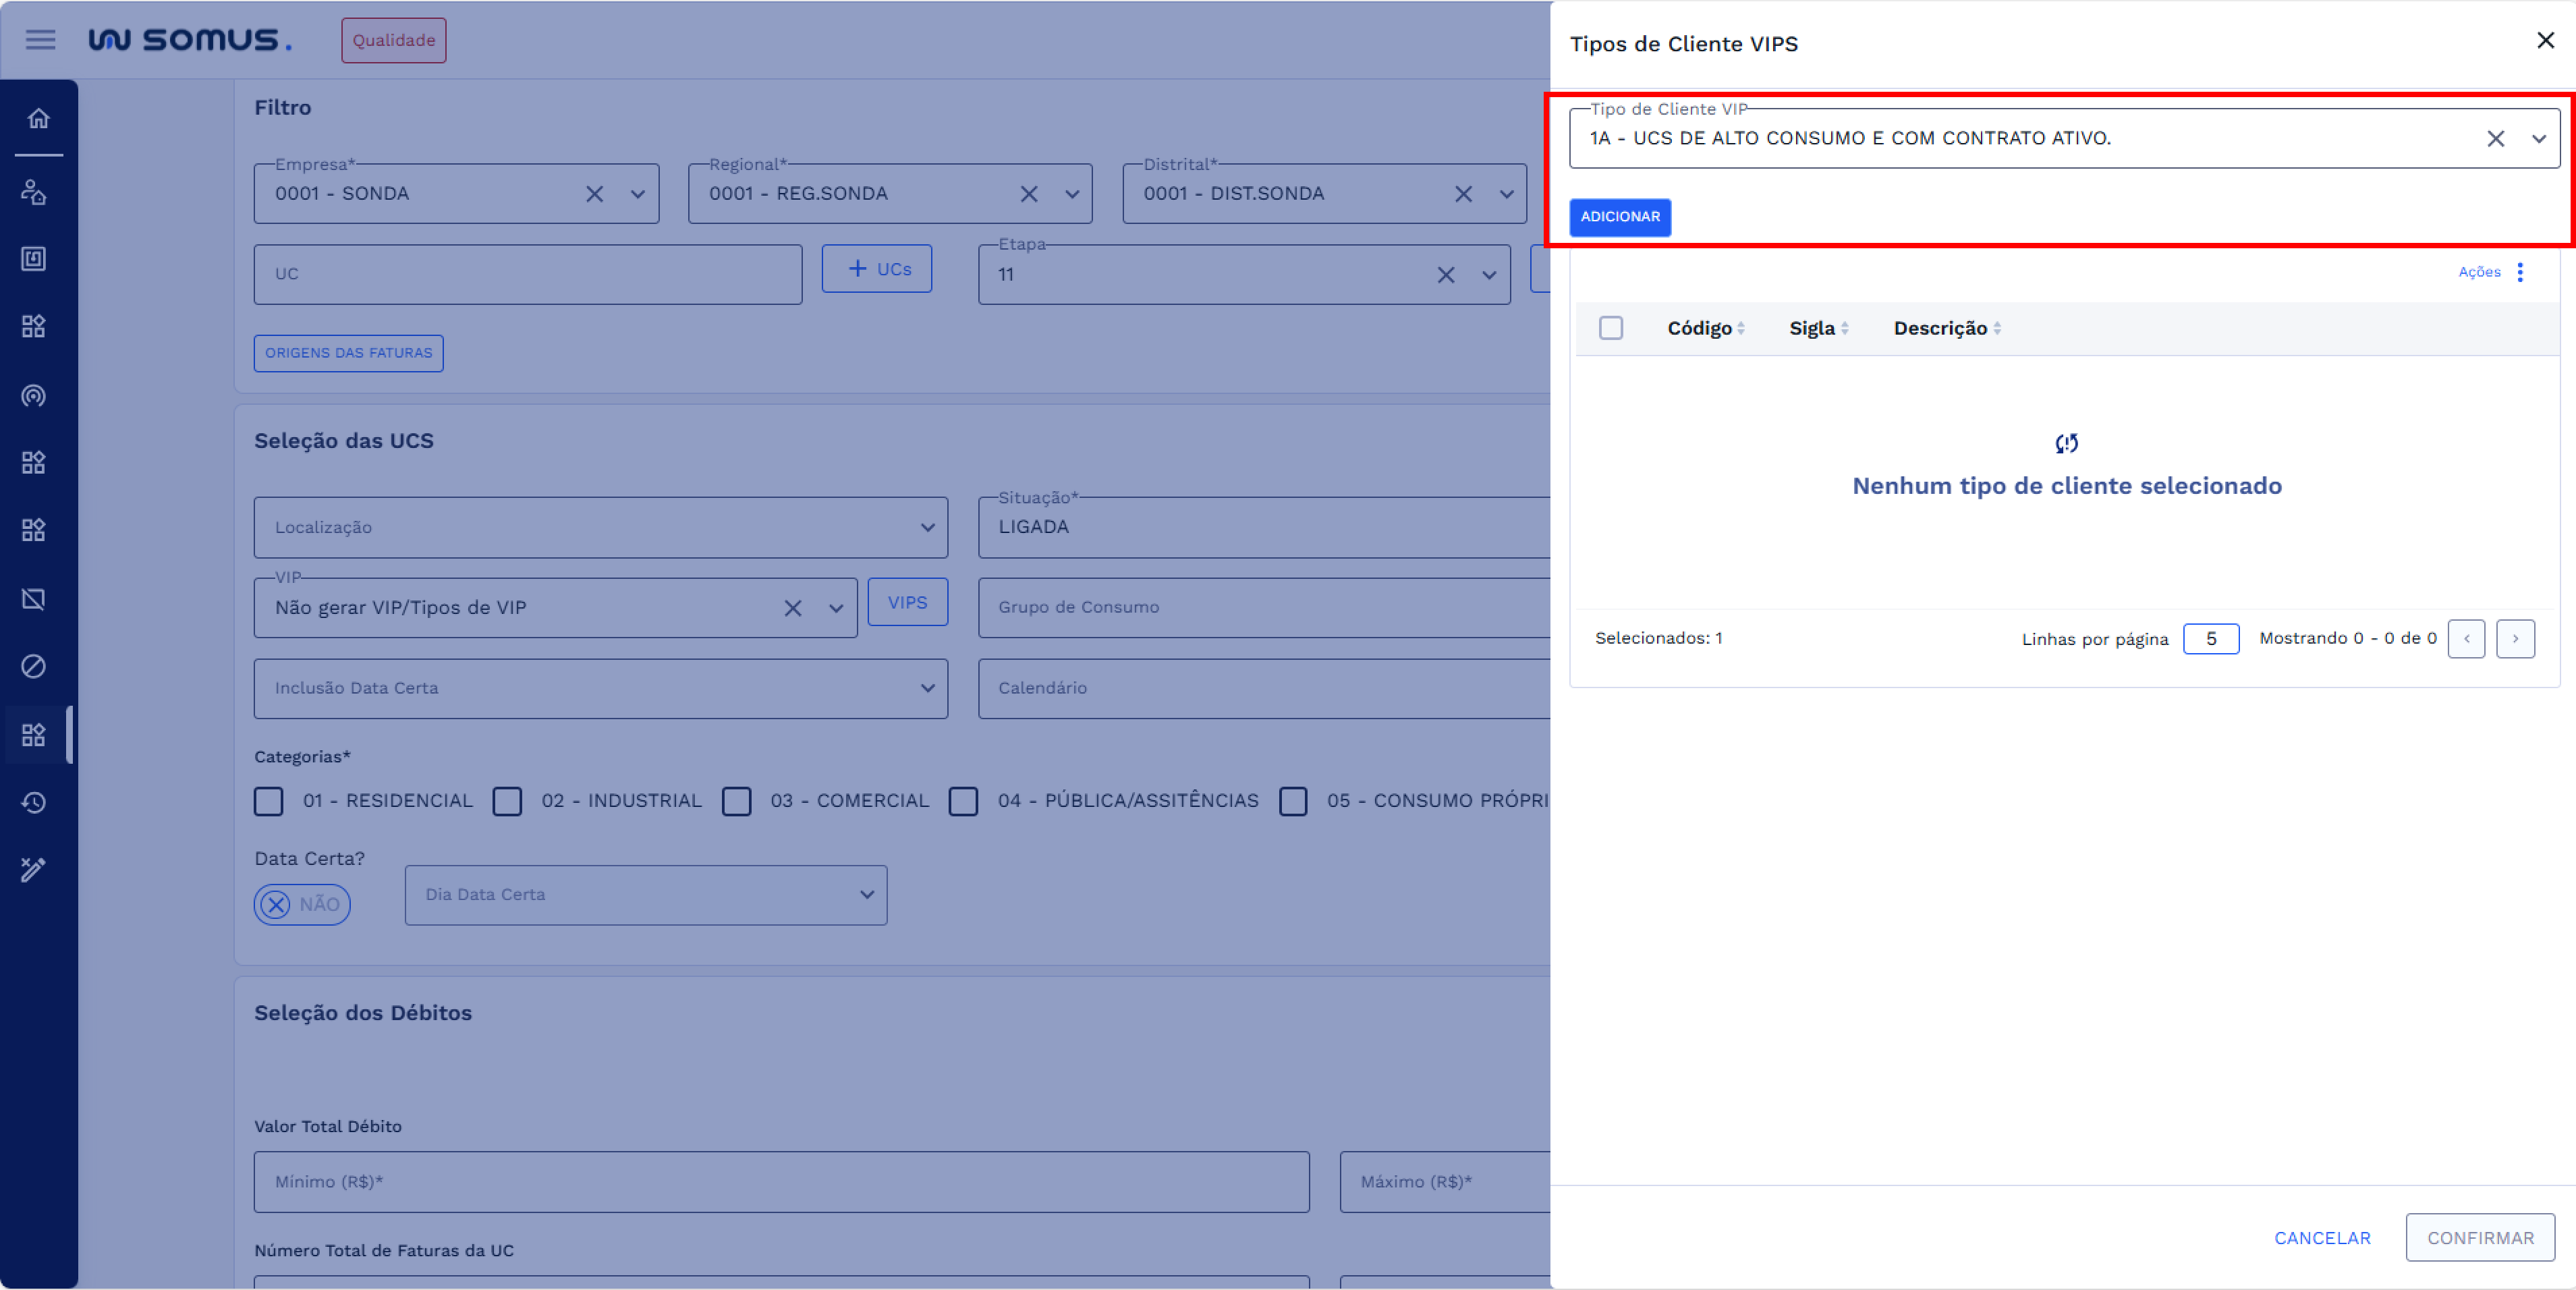The height and width of the screenshot is (1290, 2576).
Task: Check the 01 - RESIDENCIAL category
Action: click(x=268, y=801)
